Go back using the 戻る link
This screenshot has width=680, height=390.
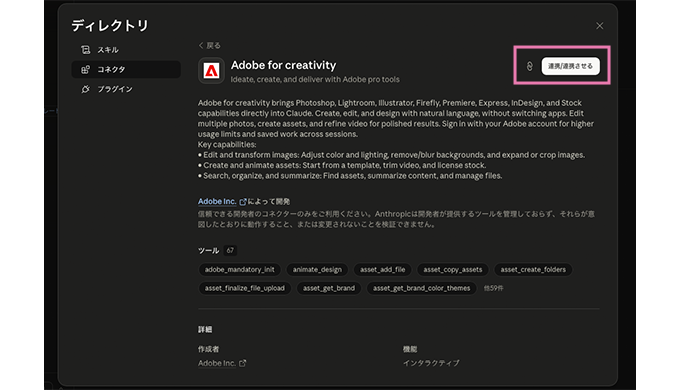pyautogui.click(x=209, y=46)
